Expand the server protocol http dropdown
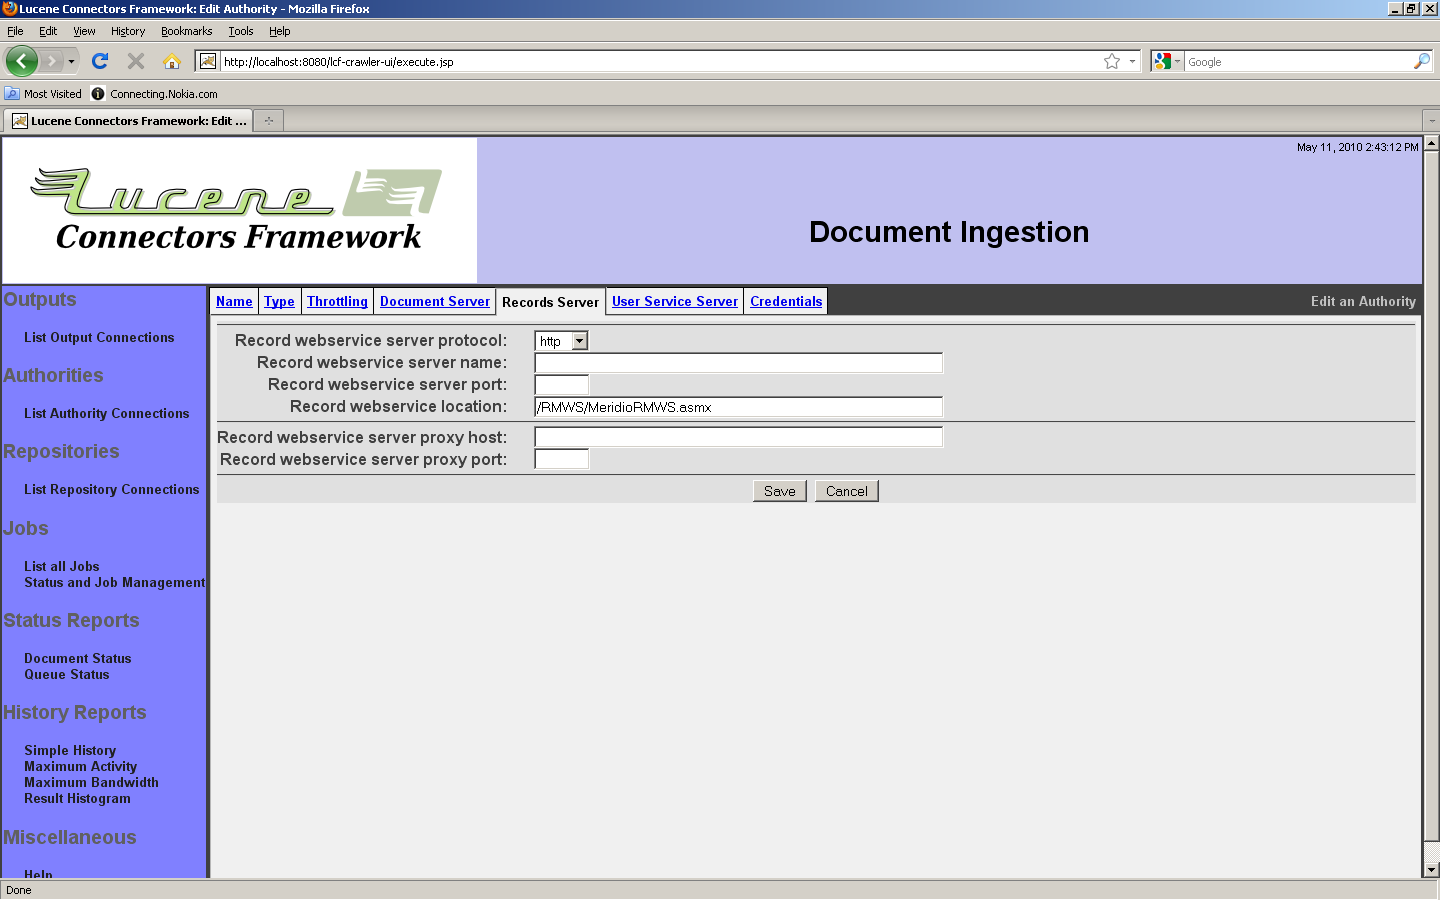The height and width of the screenshot is (900, 1440). click(579, 341)
